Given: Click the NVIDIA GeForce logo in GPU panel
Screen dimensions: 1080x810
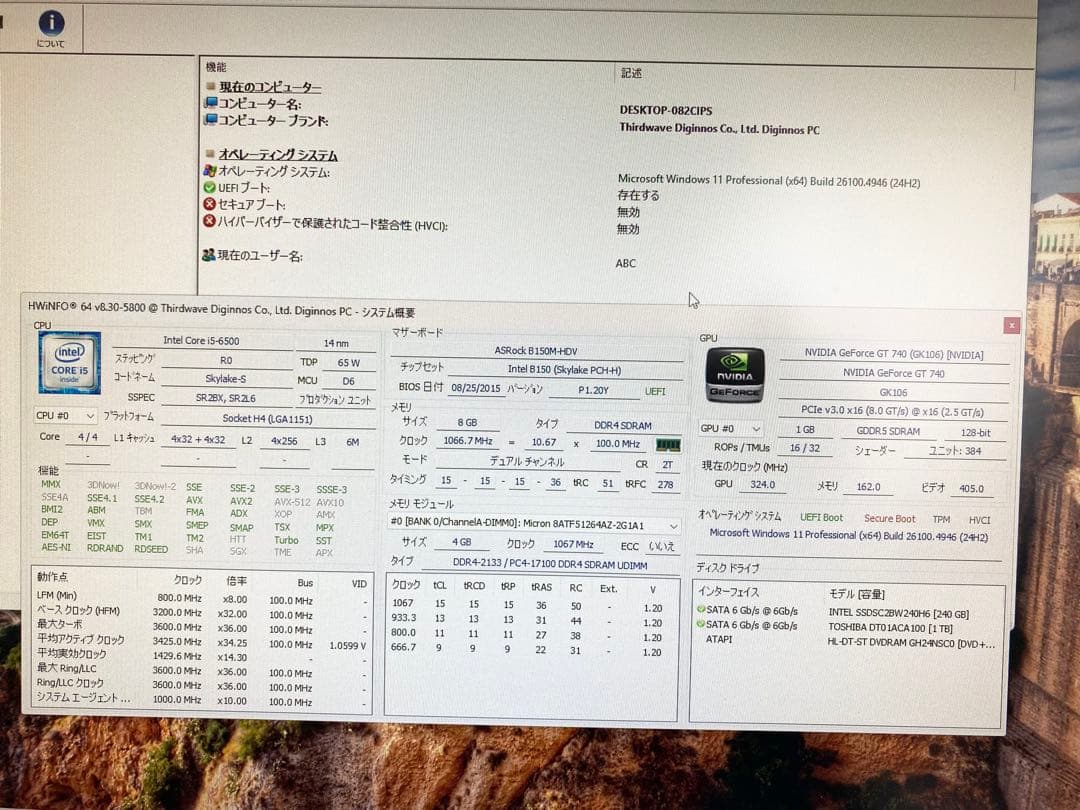Looking at the screenshot, I should click(734, 375).
